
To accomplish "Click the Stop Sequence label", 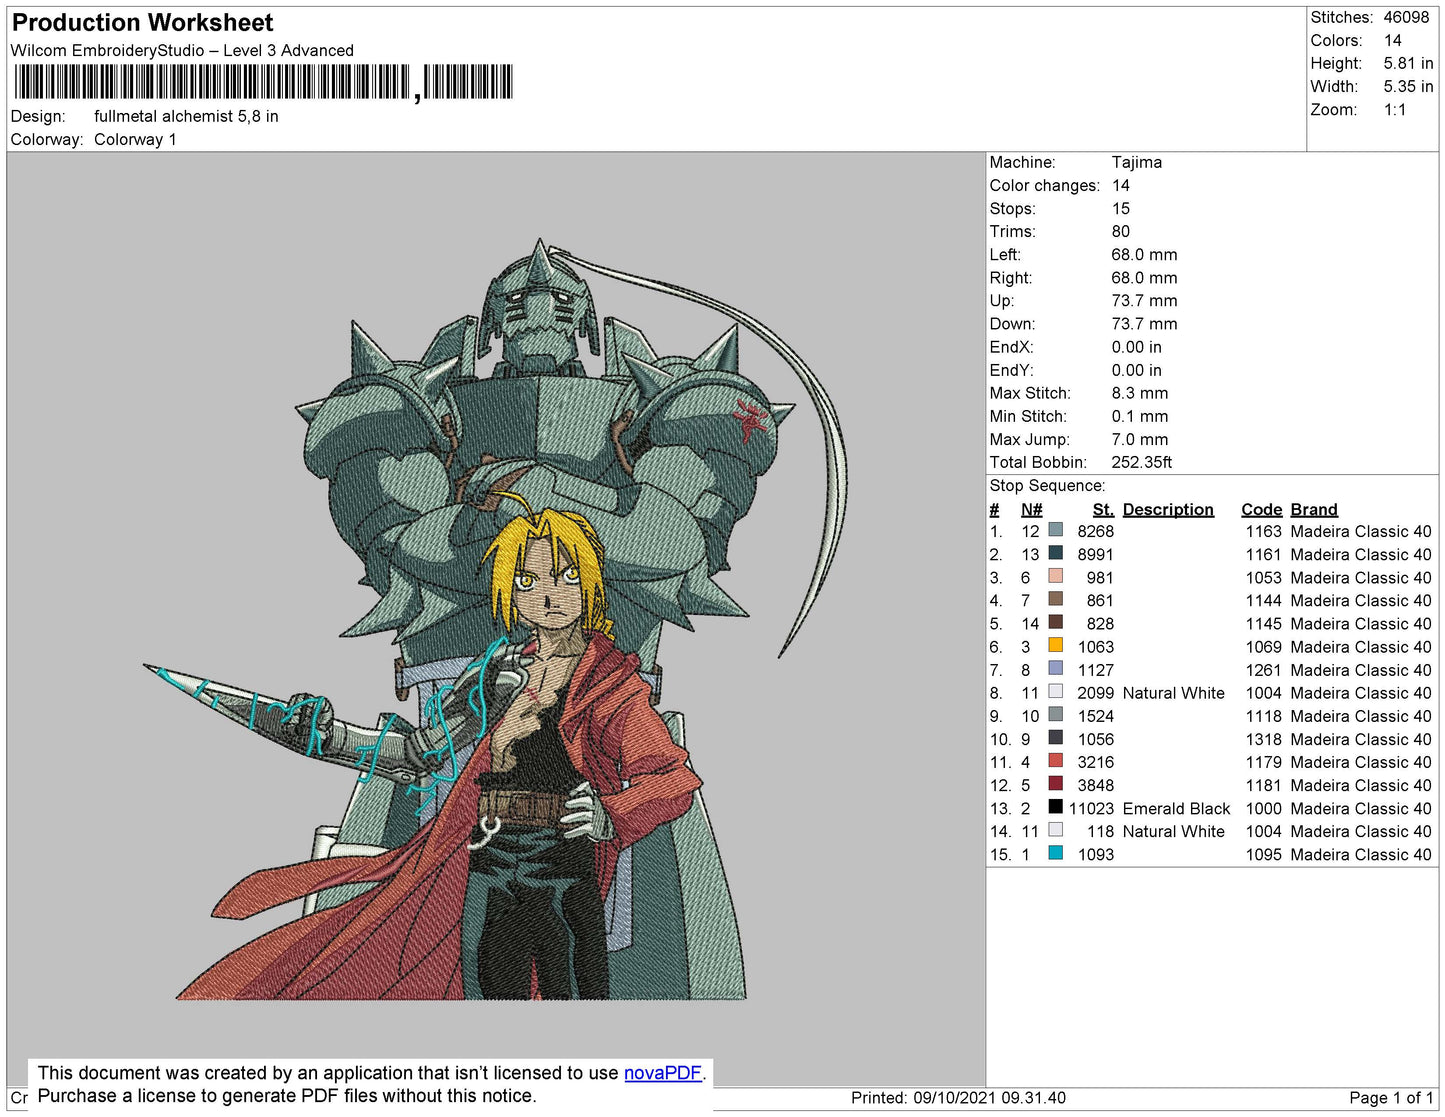I will (x=1047, y=486).
